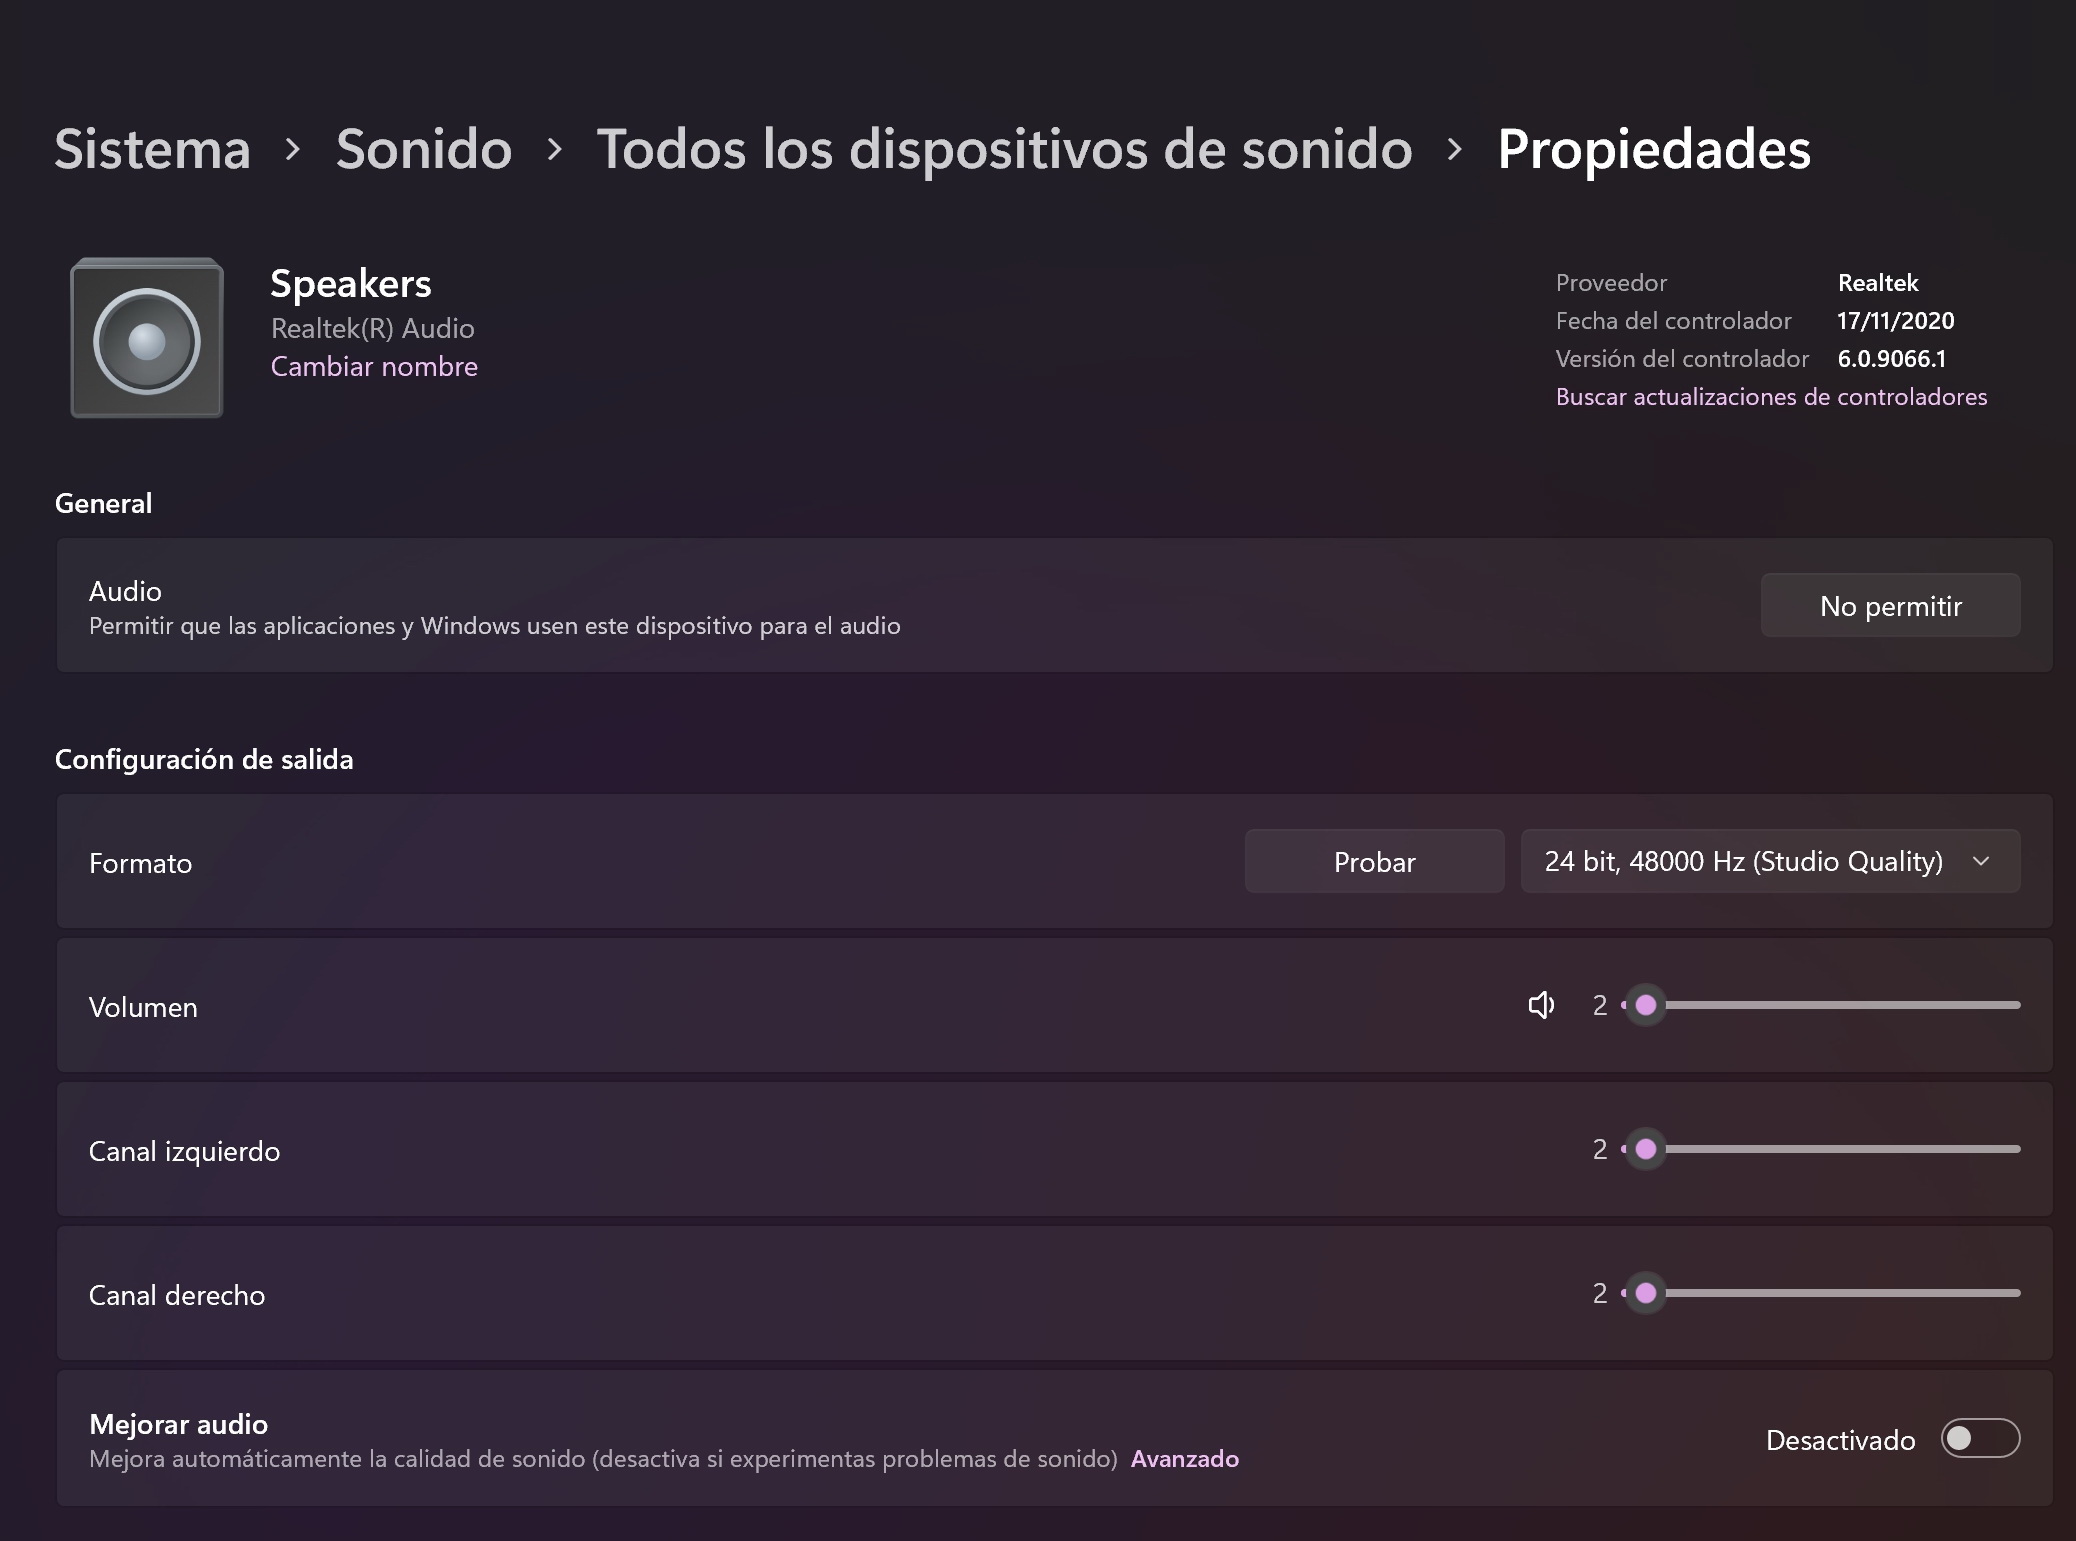Open the Formato quality dropdown
Viewport: 2076px width, 1541px height.
click(x=1770, y=861)
